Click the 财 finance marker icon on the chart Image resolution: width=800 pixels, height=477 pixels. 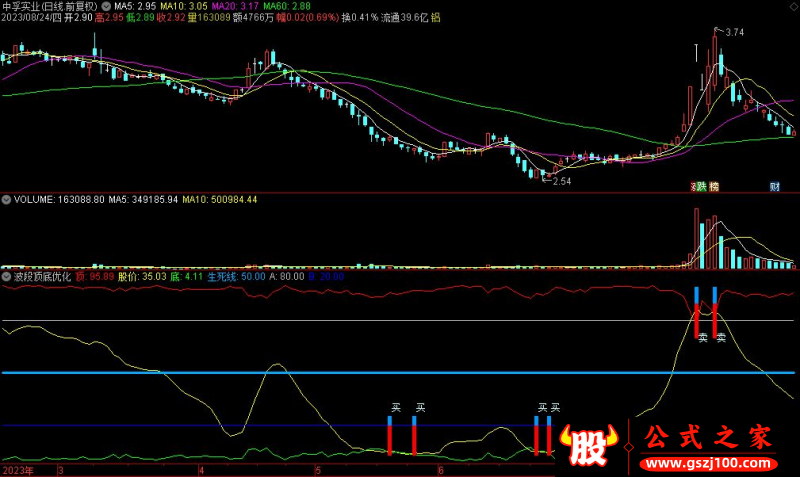coord(774,187)
